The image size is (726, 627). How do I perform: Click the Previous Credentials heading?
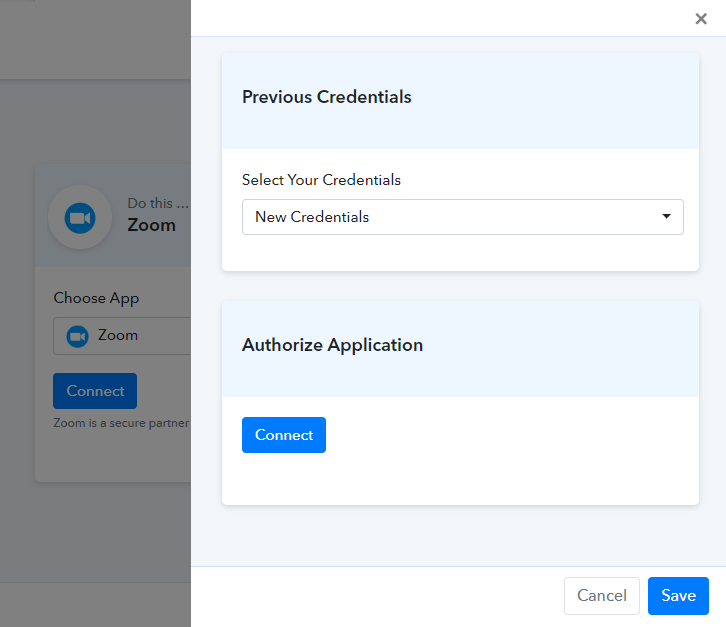click(326, 97)
